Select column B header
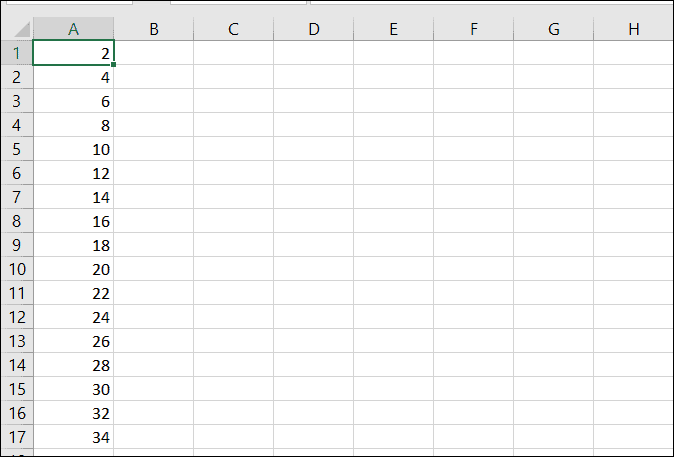 click(x=154, y=29)
